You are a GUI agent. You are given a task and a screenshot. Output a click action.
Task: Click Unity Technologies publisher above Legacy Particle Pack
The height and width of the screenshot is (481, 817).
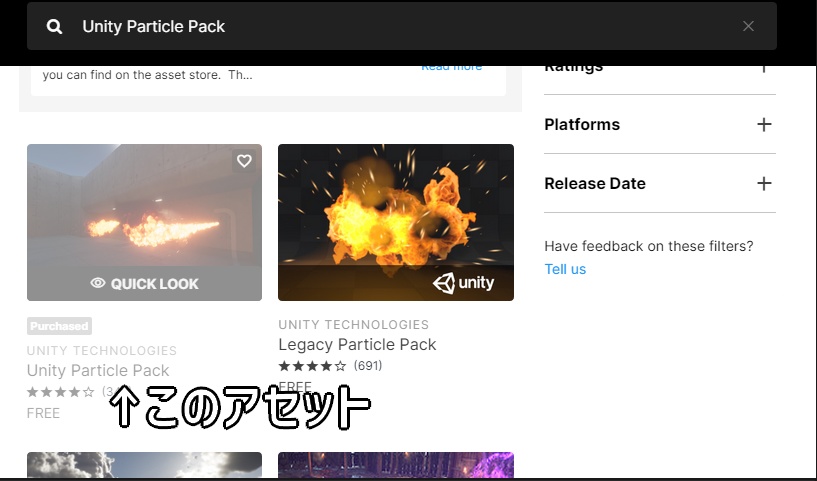point(354,325)
